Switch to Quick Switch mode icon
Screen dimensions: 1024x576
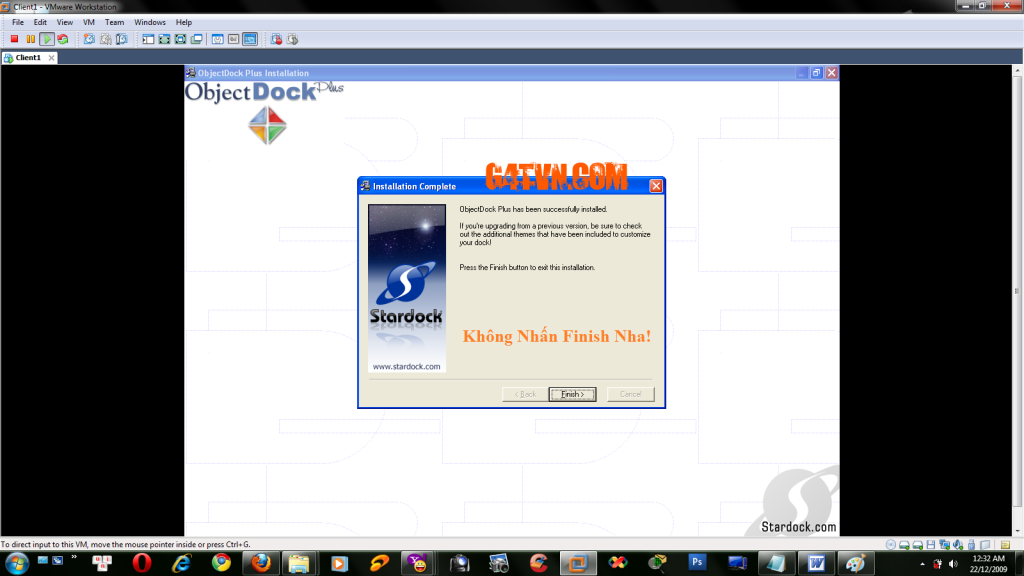click(x=165, y=39)
